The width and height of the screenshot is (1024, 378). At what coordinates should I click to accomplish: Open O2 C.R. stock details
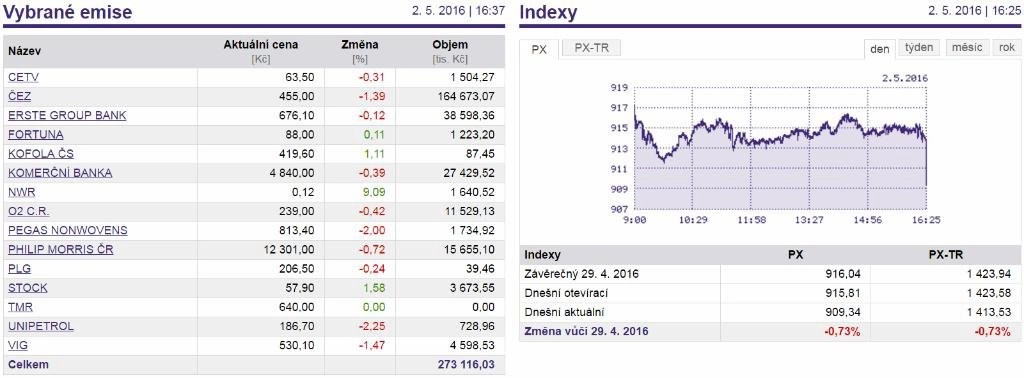coord(29,212)
